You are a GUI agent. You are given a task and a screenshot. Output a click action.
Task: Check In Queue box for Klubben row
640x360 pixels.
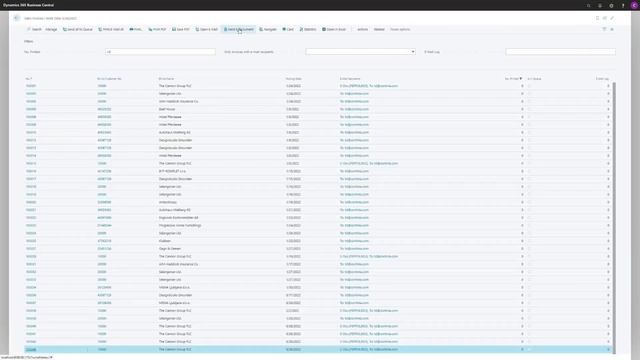tap(529, 241)
